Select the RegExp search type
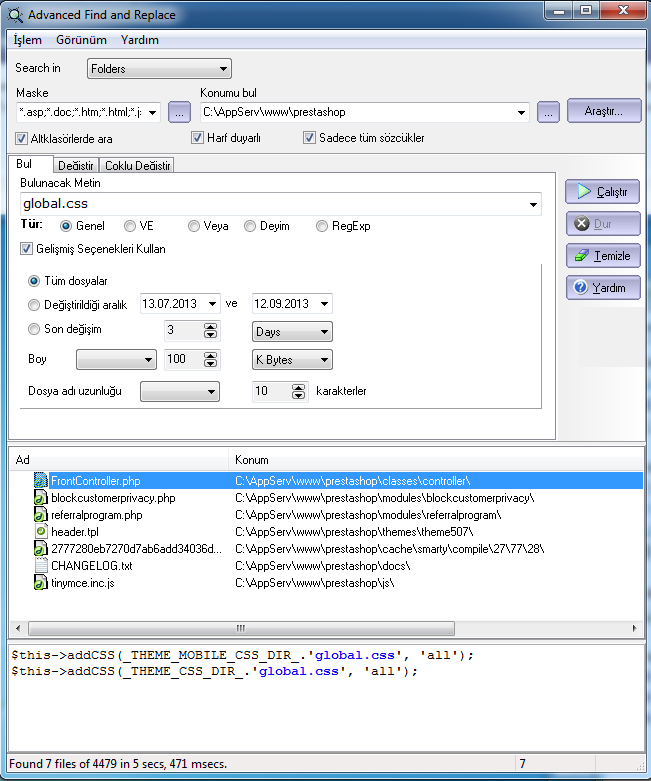Viewport: 651px width, 781px height. [322, 226]
